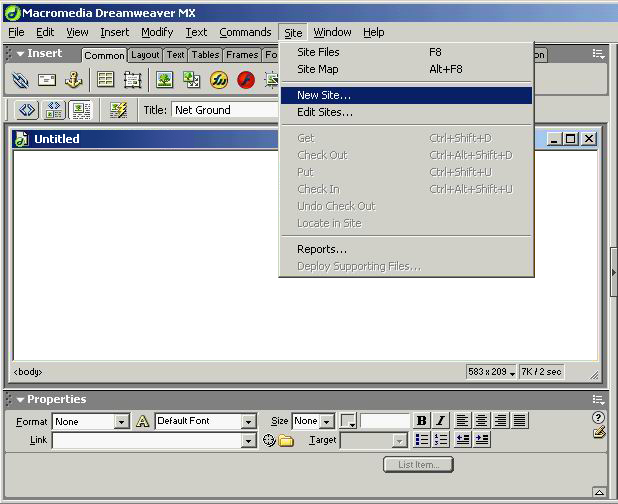Open the text color picker swatch
The image size is (618, 504).
[x=348, y=421]
